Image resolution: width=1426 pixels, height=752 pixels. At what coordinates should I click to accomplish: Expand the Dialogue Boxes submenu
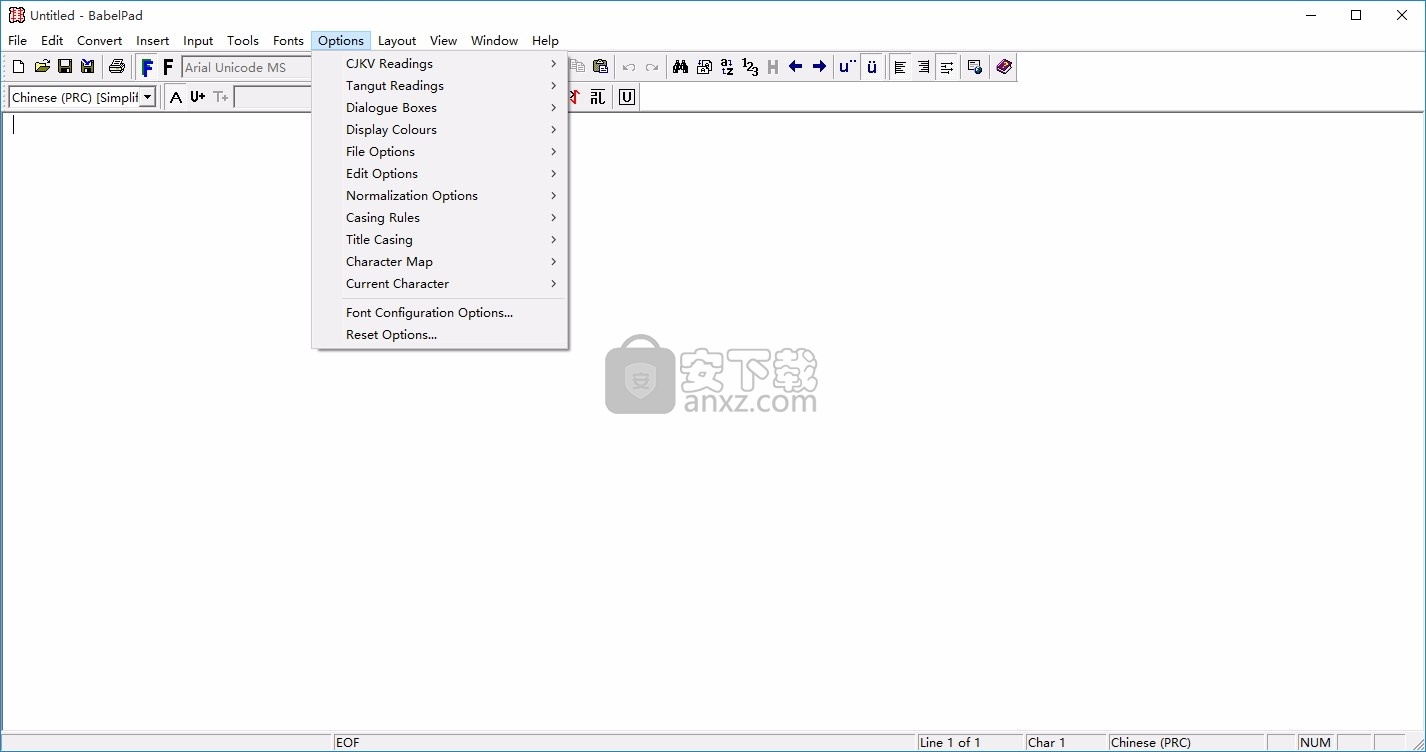[x=440, y=108]
